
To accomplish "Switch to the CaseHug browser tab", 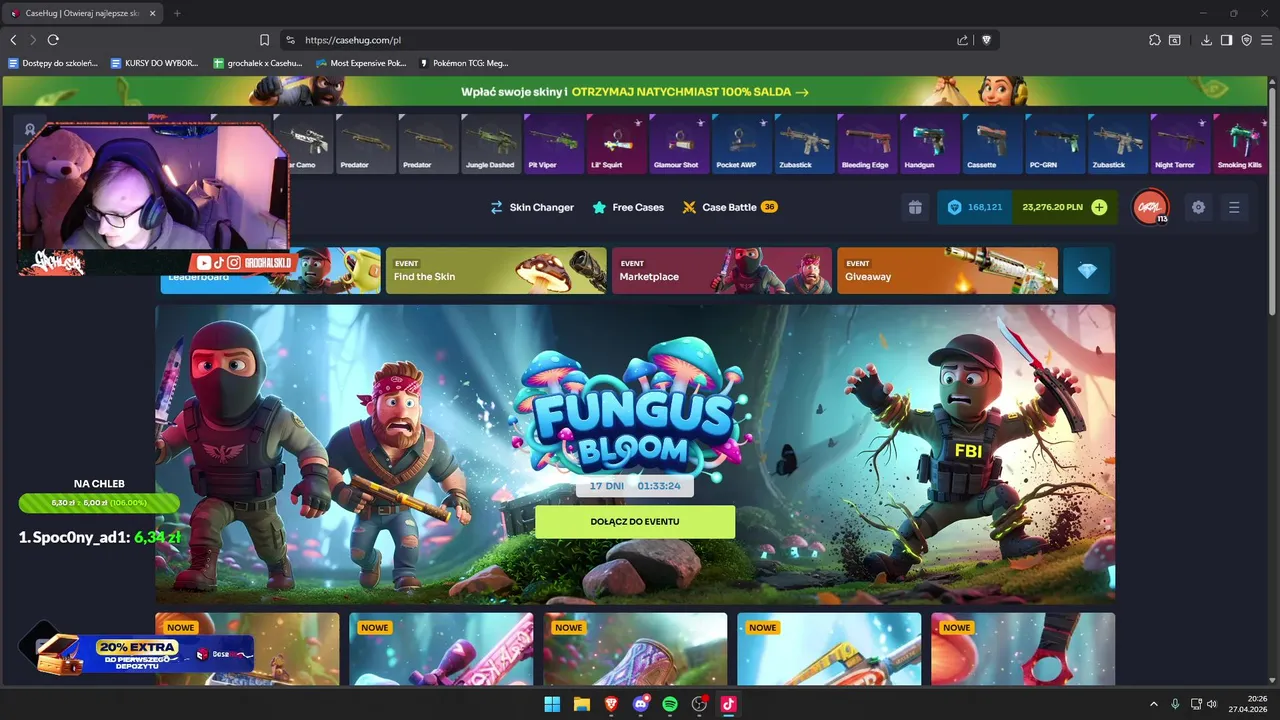I will coord(80,13).
